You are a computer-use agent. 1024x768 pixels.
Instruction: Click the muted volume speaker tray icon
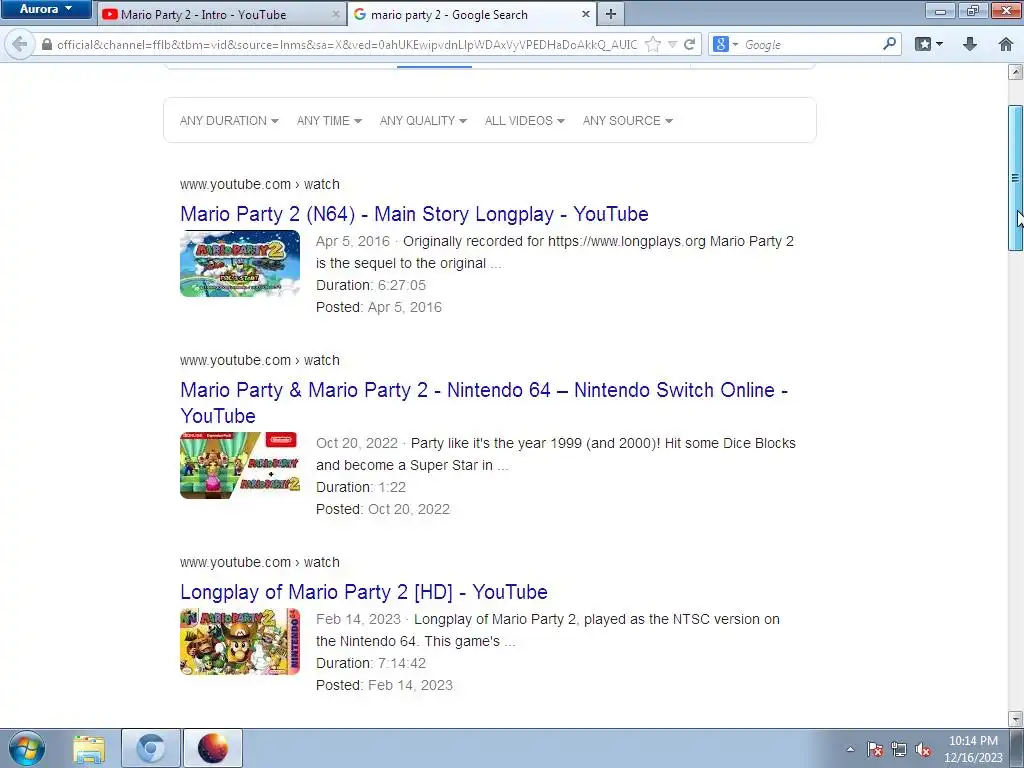tap(923, 749)
